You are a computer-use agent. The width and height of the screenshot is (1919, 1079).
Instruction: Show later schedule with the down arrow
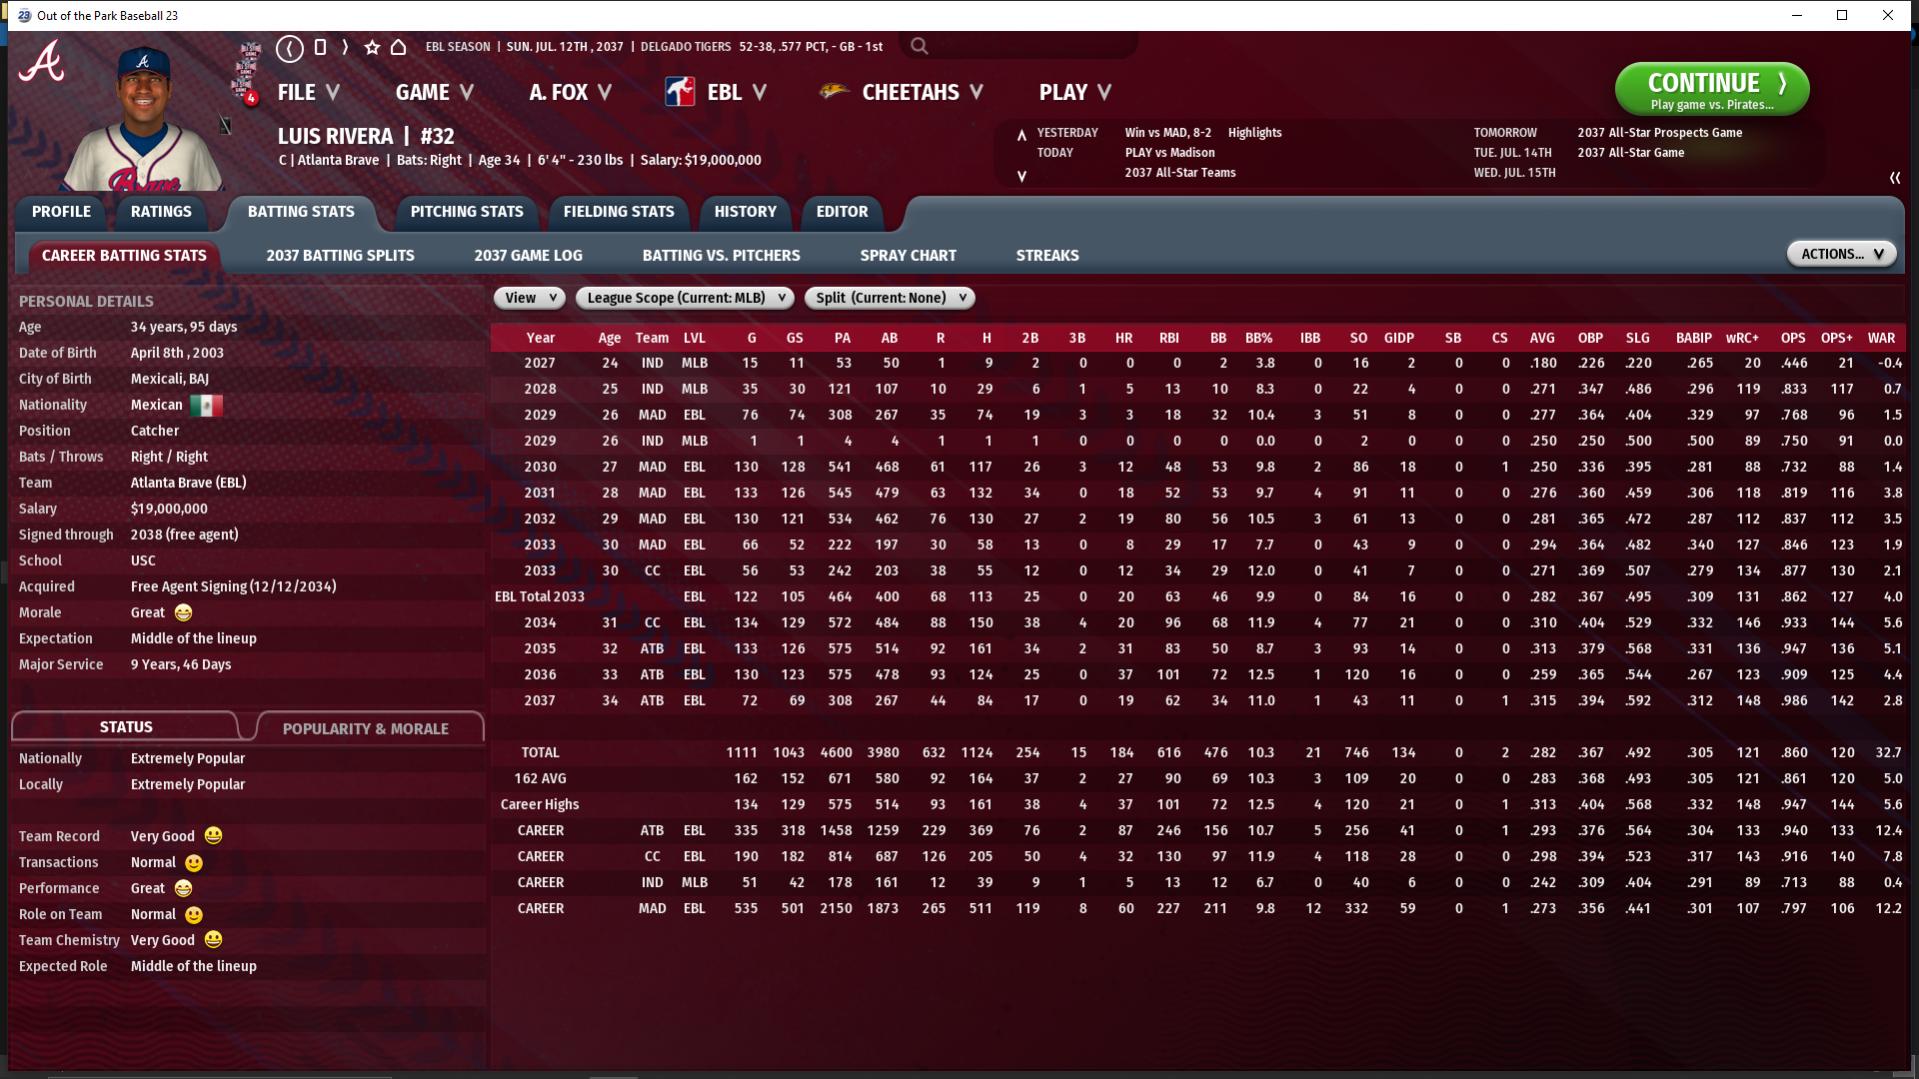point(1021,176)
